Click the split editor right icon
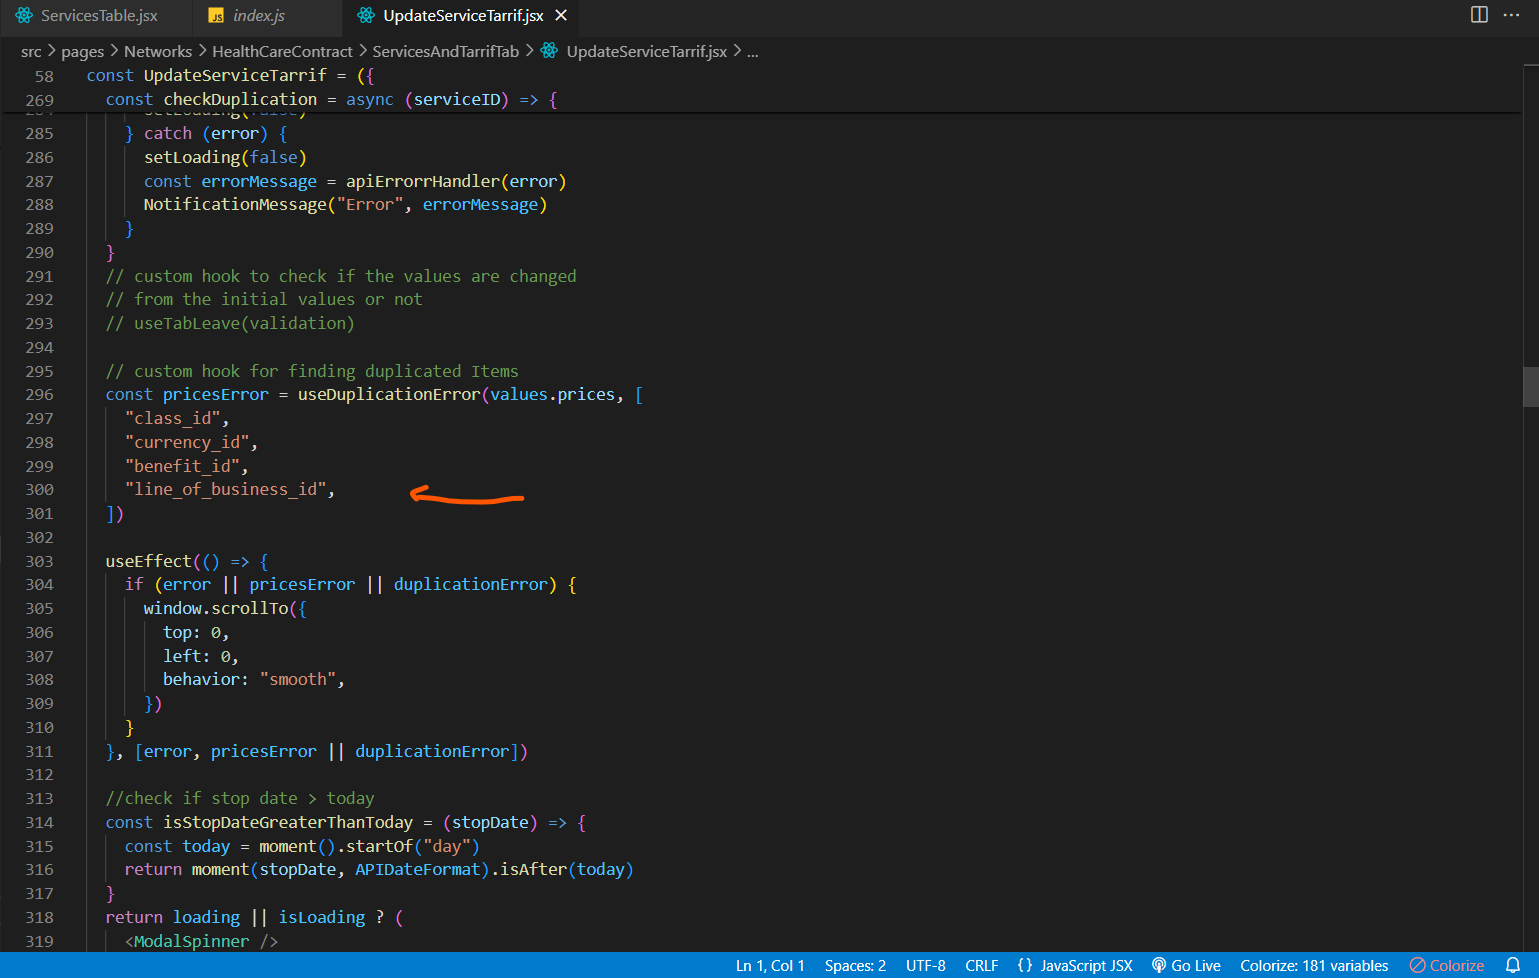The image size is (1539, 978). tap(1479, 15)
